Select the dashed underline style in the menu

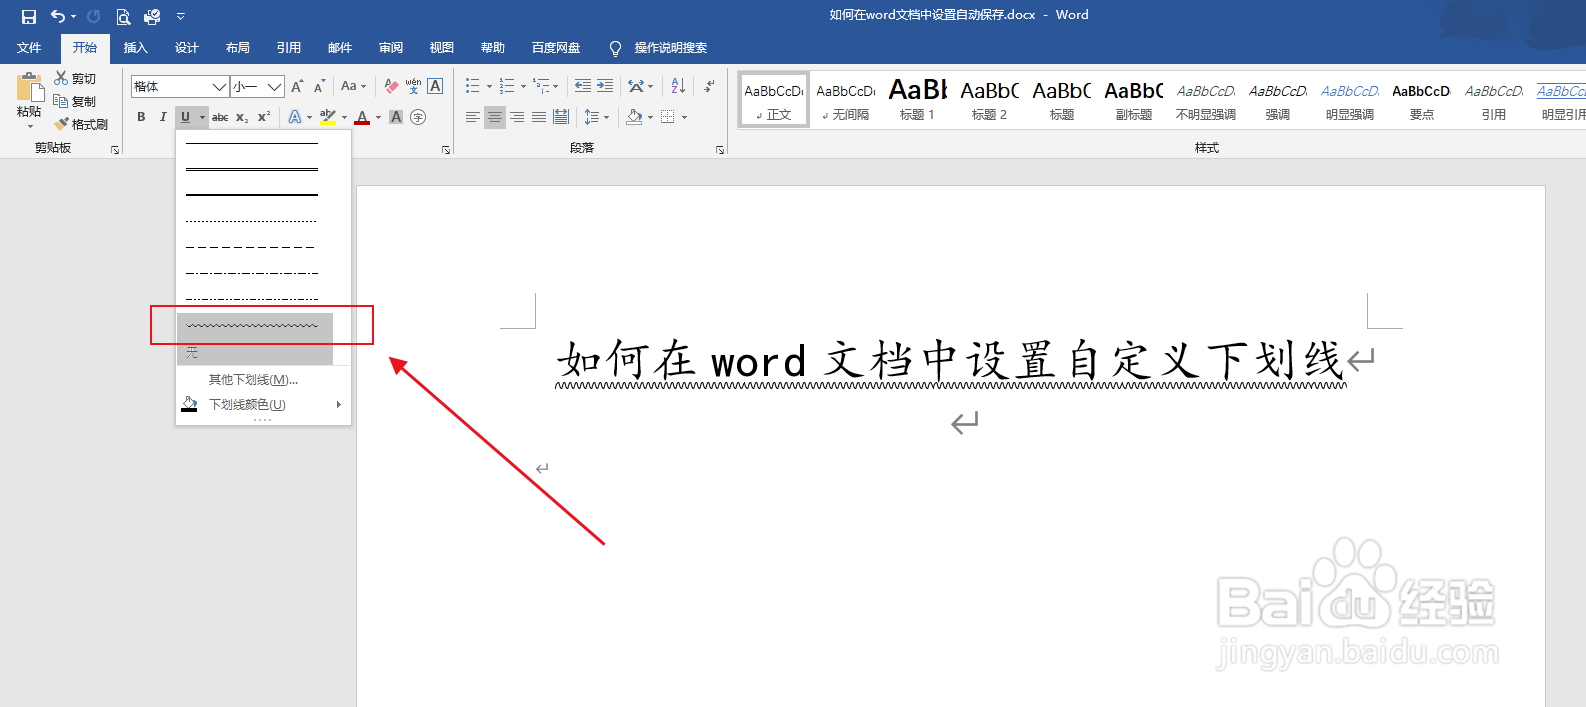(252, 247)
